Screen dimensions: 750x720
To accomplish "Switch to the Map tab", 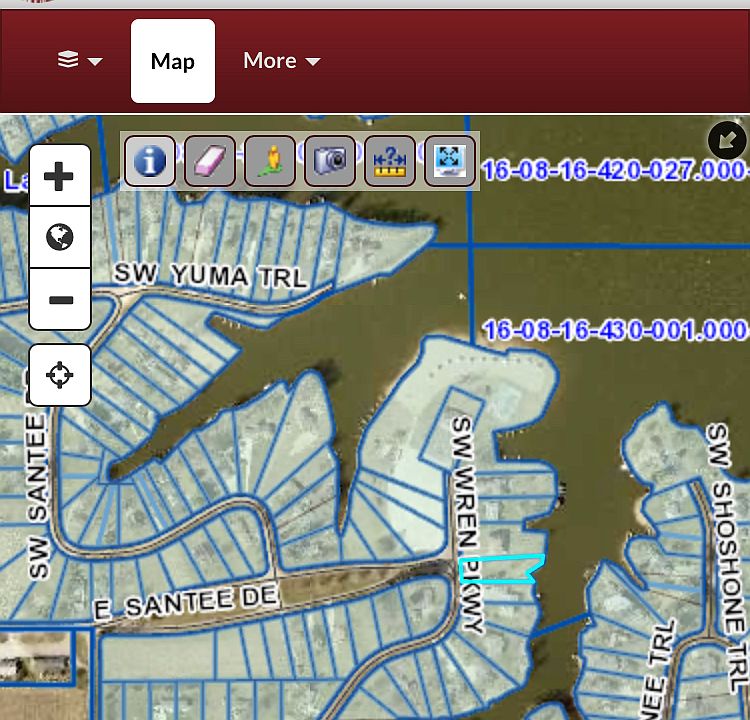I will click(173, 61).
